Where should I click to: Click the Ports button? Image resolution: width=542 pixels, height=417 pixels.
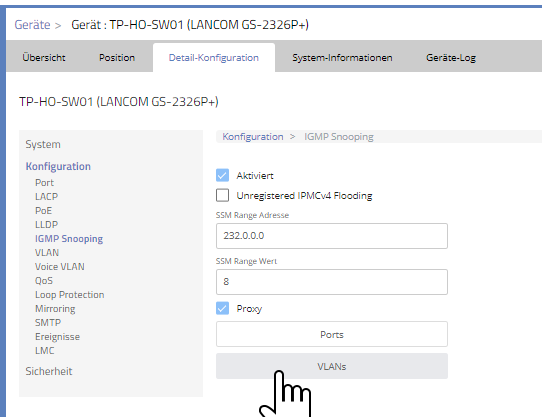332,334
